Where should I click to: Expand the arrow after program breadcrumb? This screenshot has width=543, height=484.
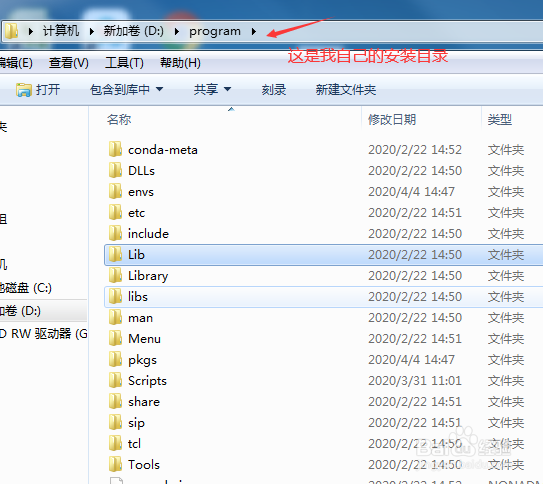point(254,32)
